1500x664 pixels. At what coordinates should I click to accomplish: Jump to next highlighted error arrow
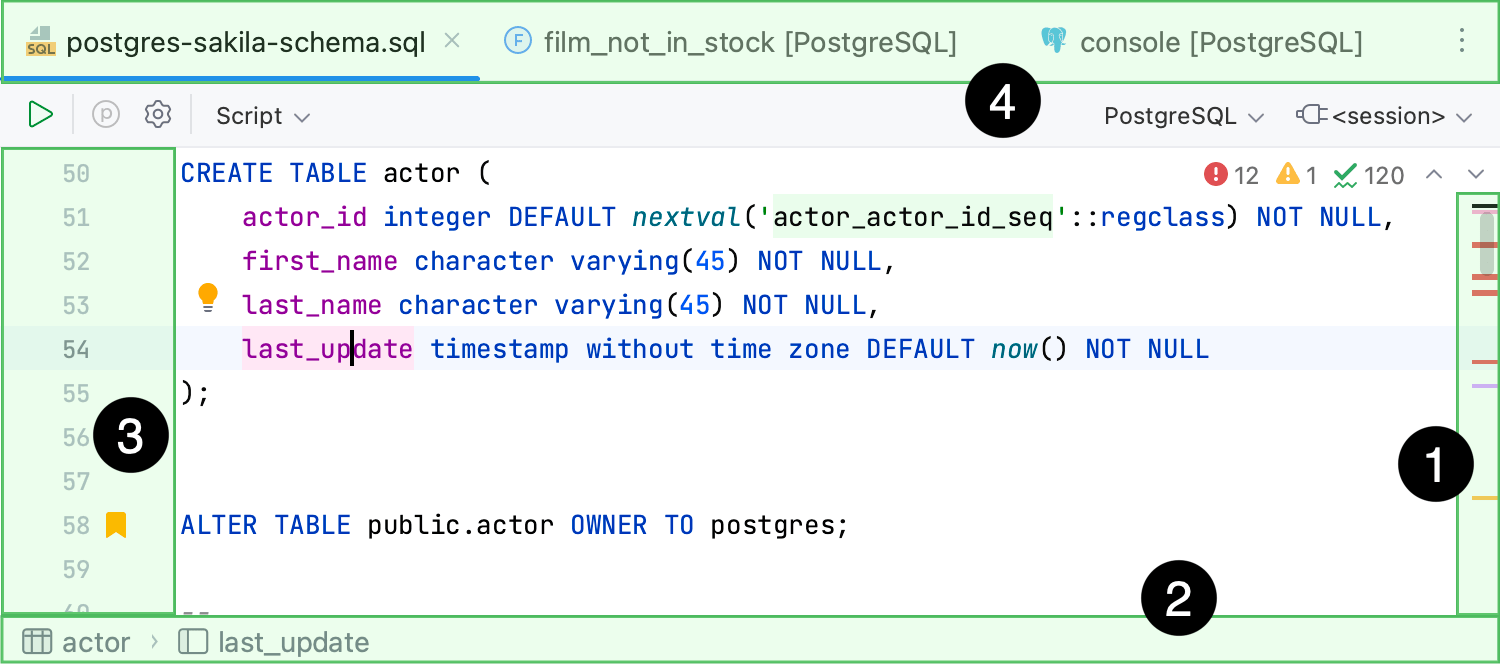[1474, 175]
